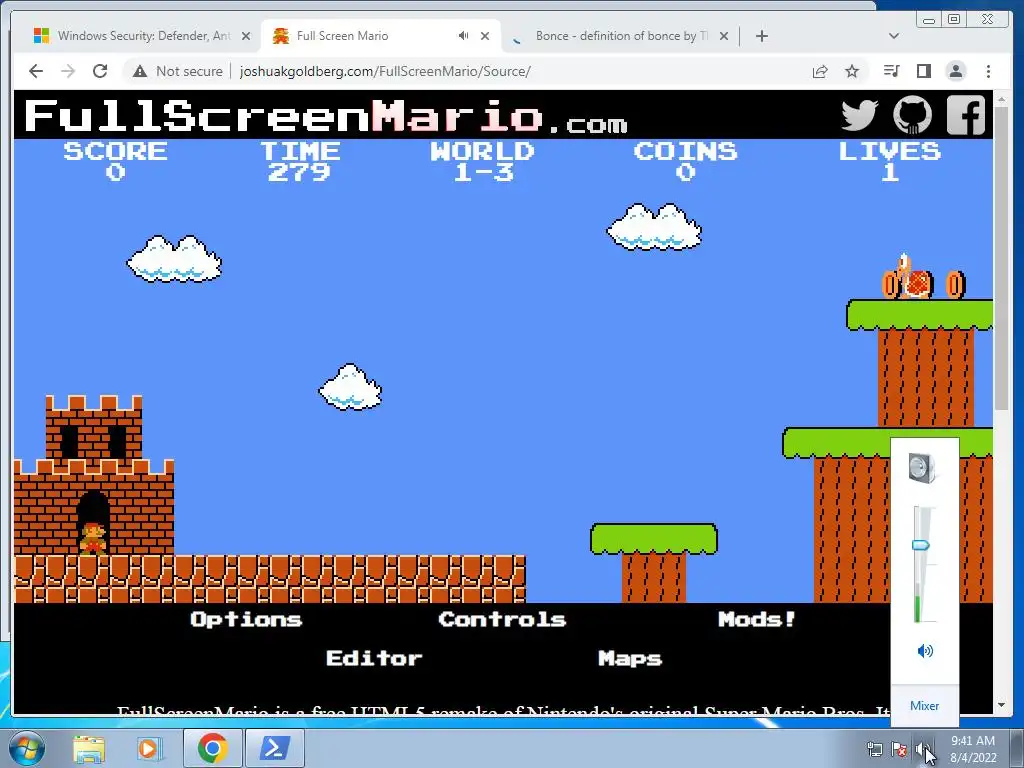The width and height of the screenshot is (1024, 768).
Task: Click the WORLD 1-3 indicator
Action: click(x=483, y=161)
